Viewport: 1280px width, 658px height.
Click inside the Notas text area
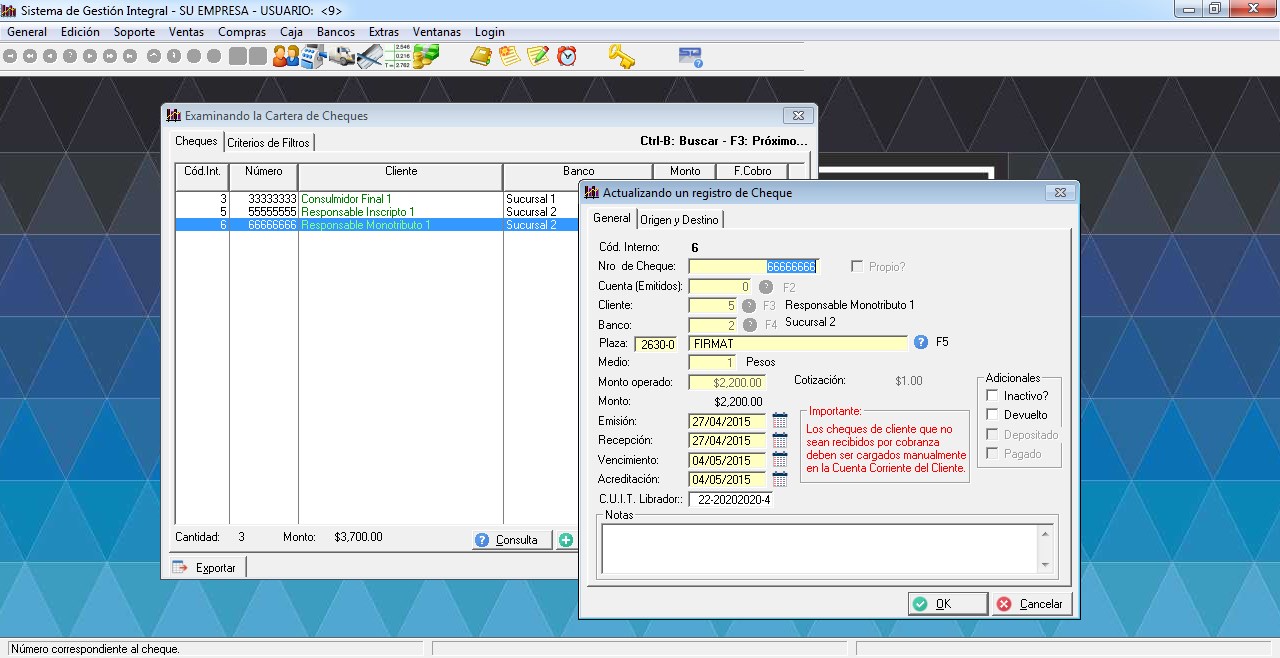820,548
